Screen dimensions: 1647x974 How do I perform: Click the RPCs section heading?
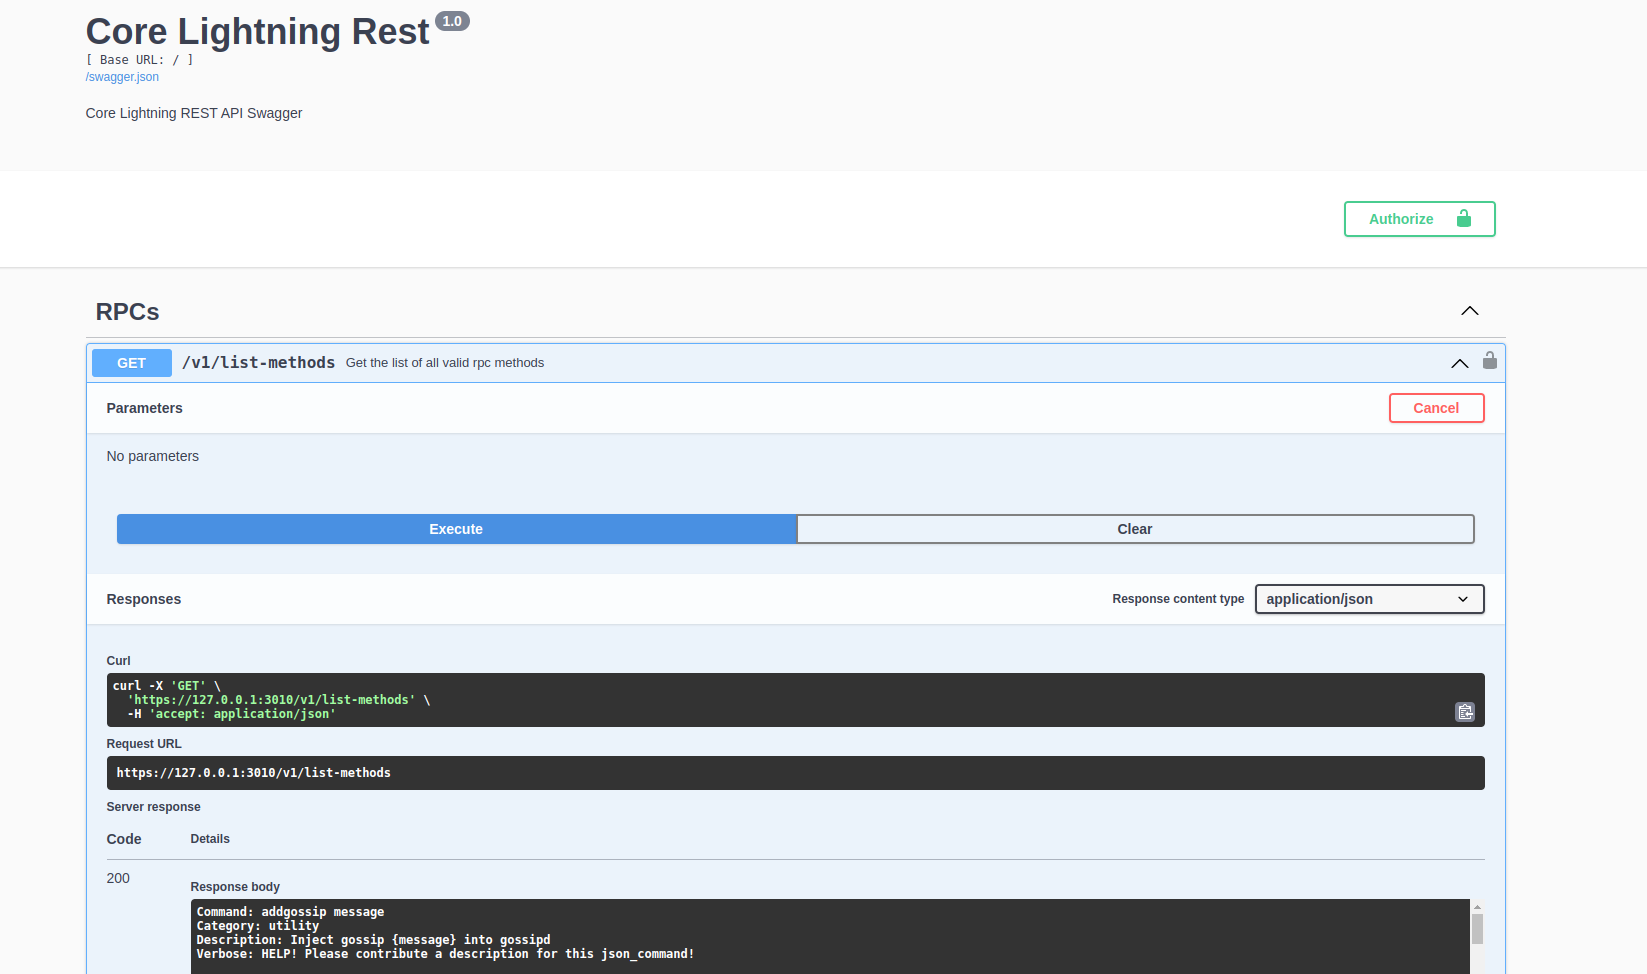point(127,312)
